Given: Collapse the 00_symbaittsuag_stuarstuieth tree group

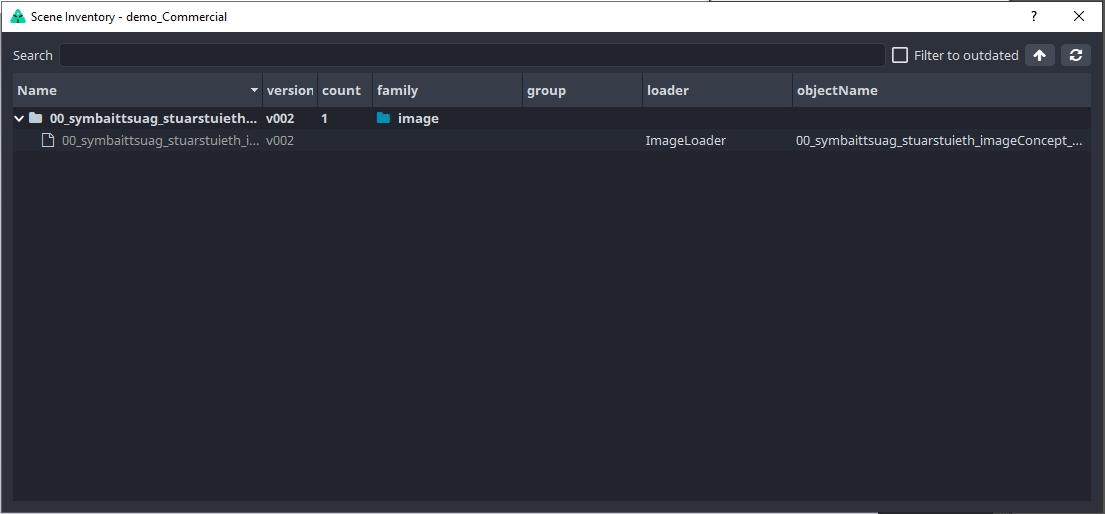Looking at the screenshot, I should tap(19, 118).
